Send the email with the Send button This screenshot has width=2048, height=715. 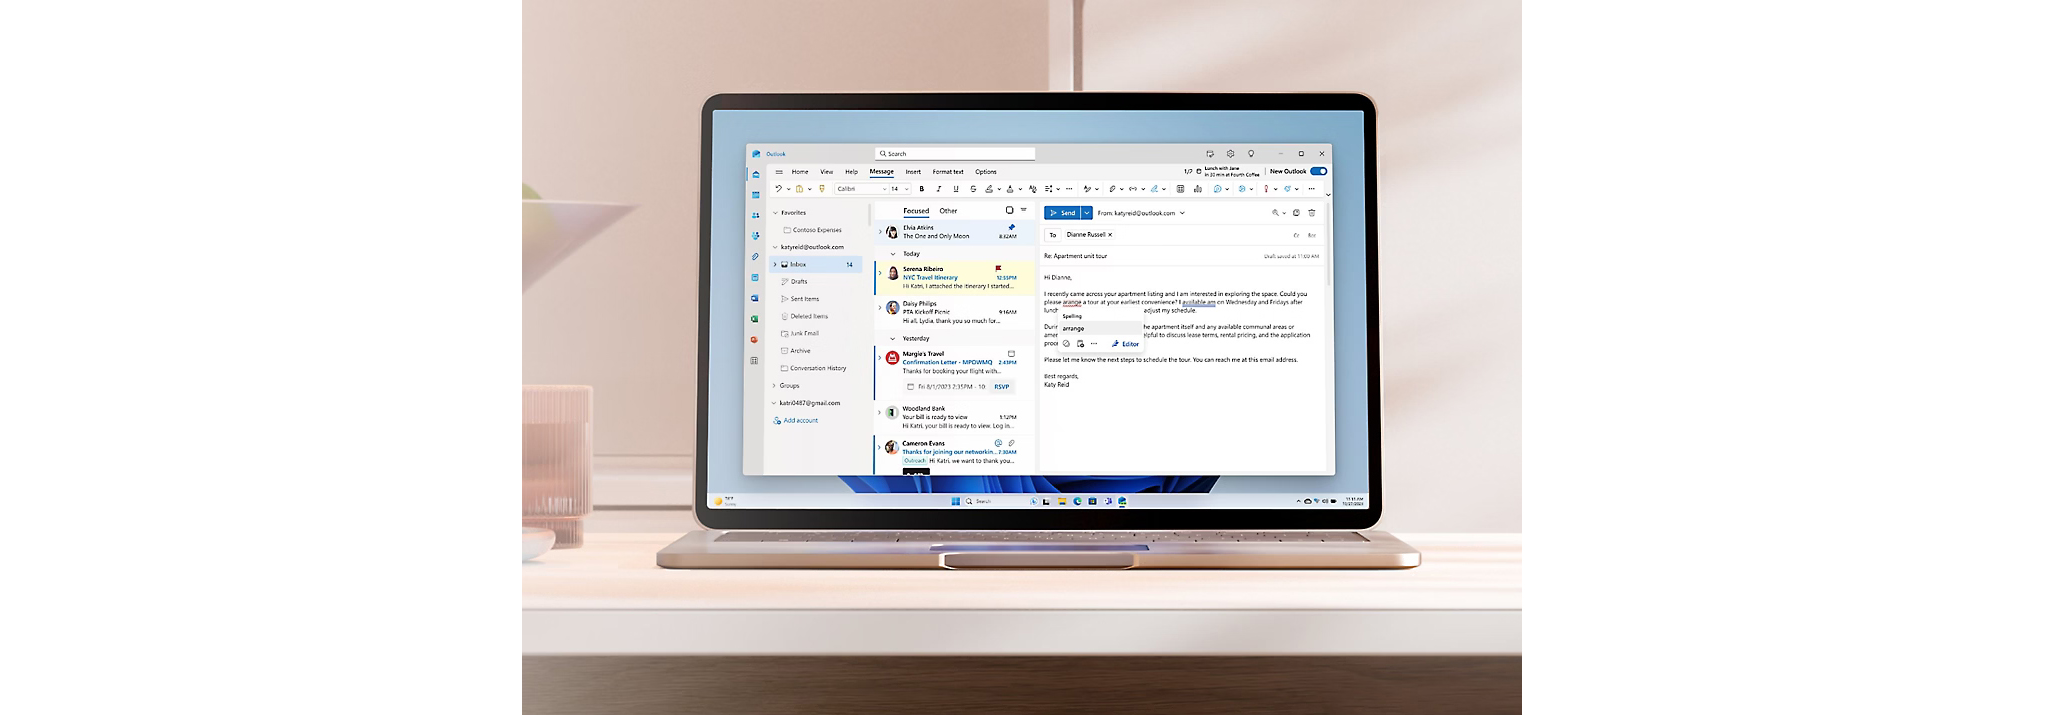pos(1063,213)
